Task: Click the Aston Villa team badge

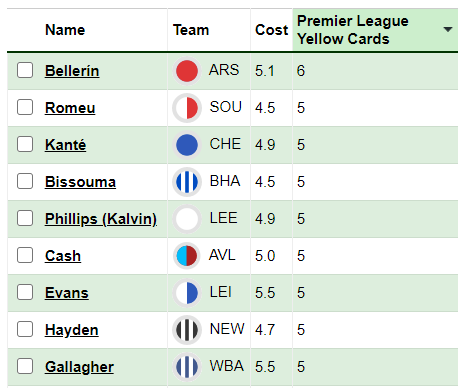Action: point(187,256)
